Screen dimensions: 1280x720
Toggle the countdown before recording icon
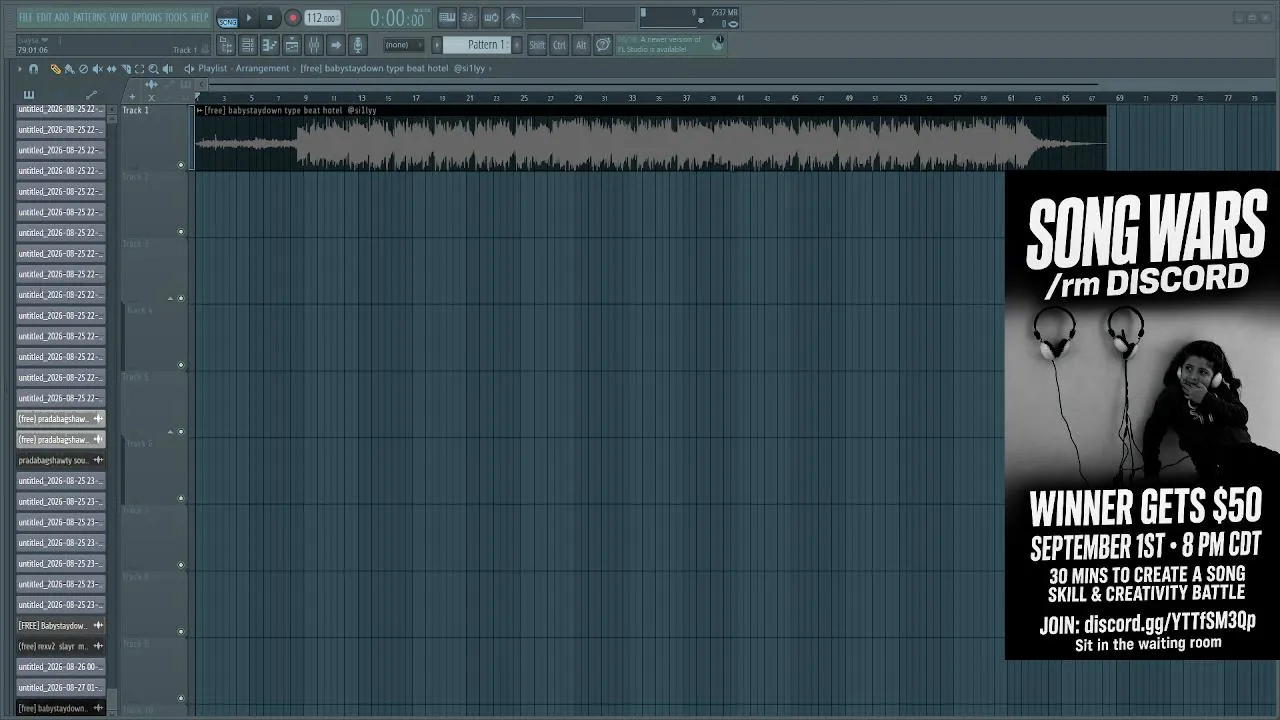(469, 18)
